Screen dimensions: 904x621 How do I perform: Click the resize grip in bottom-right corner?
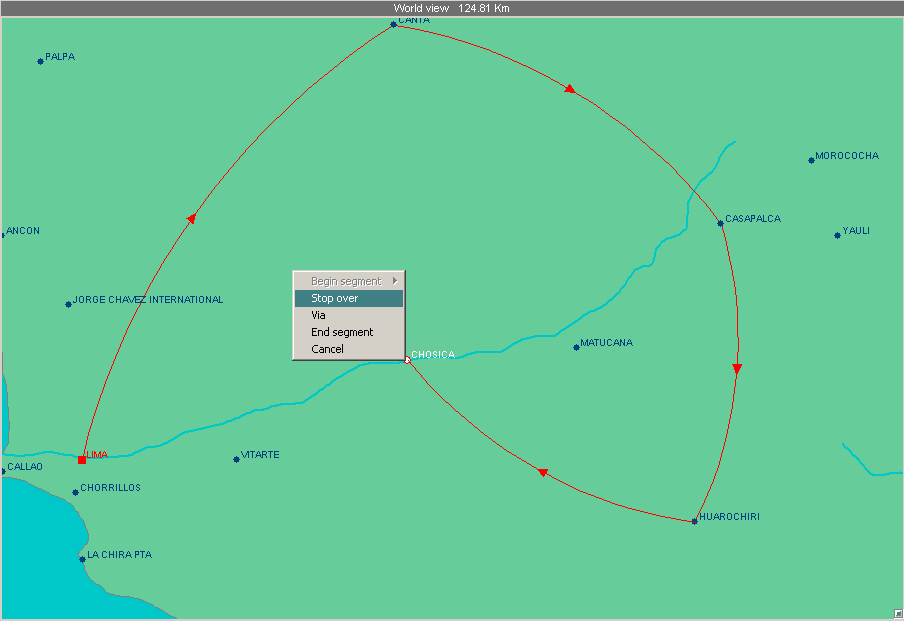[897, 613]
